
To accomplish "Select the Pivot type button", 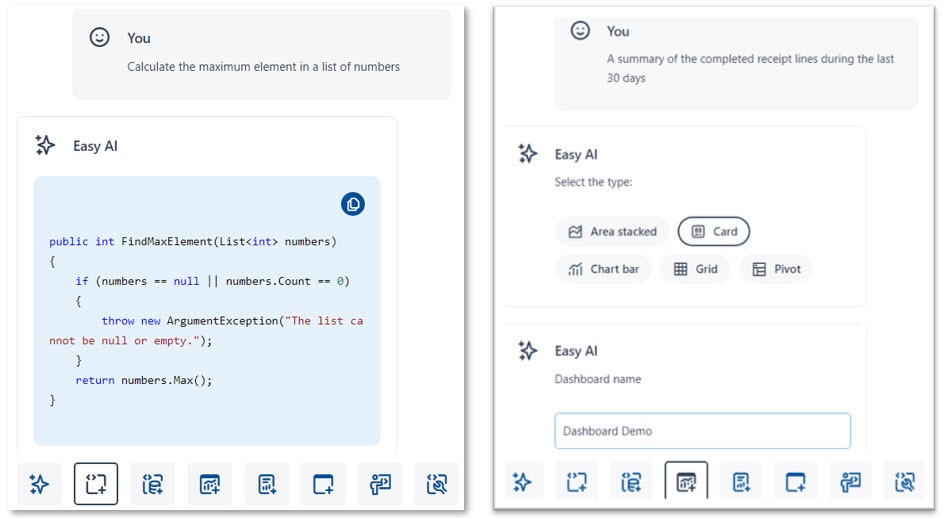I will click(776, 269).
